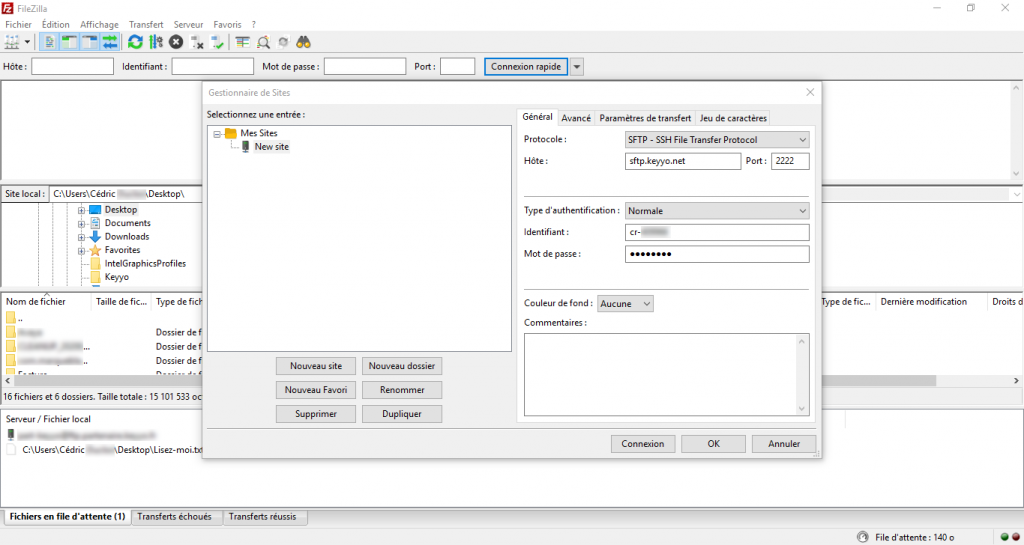Open the Affichage menu

(x=99, y=24)
